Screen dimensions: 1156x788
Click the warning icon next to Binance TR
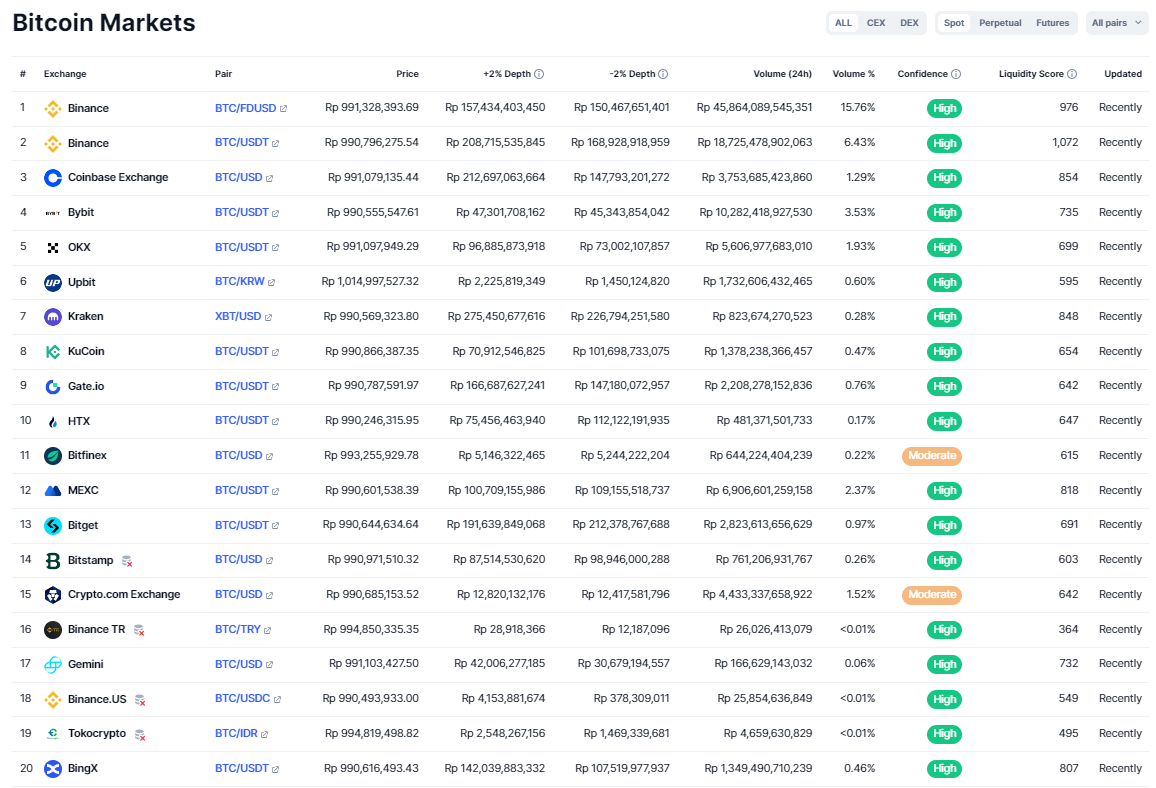pyautogui.click(x=139, y=631)
